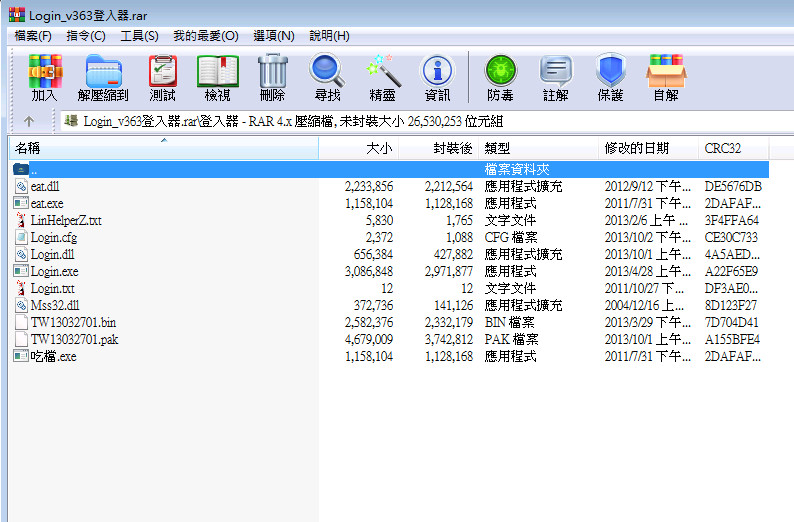Click the 資訊 (Info) icon
The image size is (794, 522).
[438, 71]
